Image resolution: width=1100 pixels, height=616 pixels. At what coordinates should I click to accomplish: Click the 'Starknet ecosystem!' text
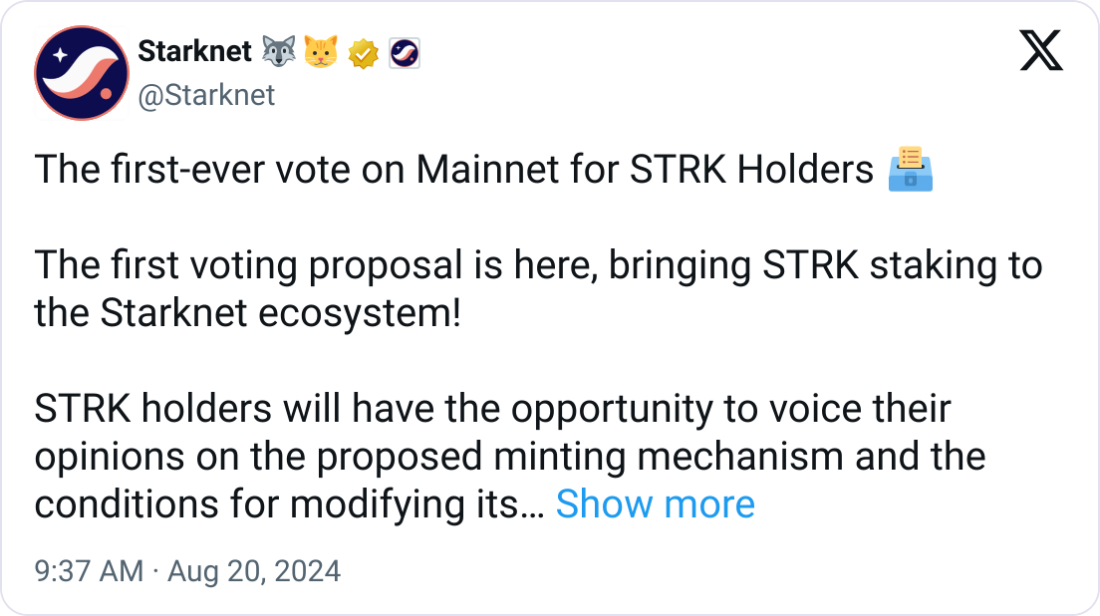[x=281, y=313]
